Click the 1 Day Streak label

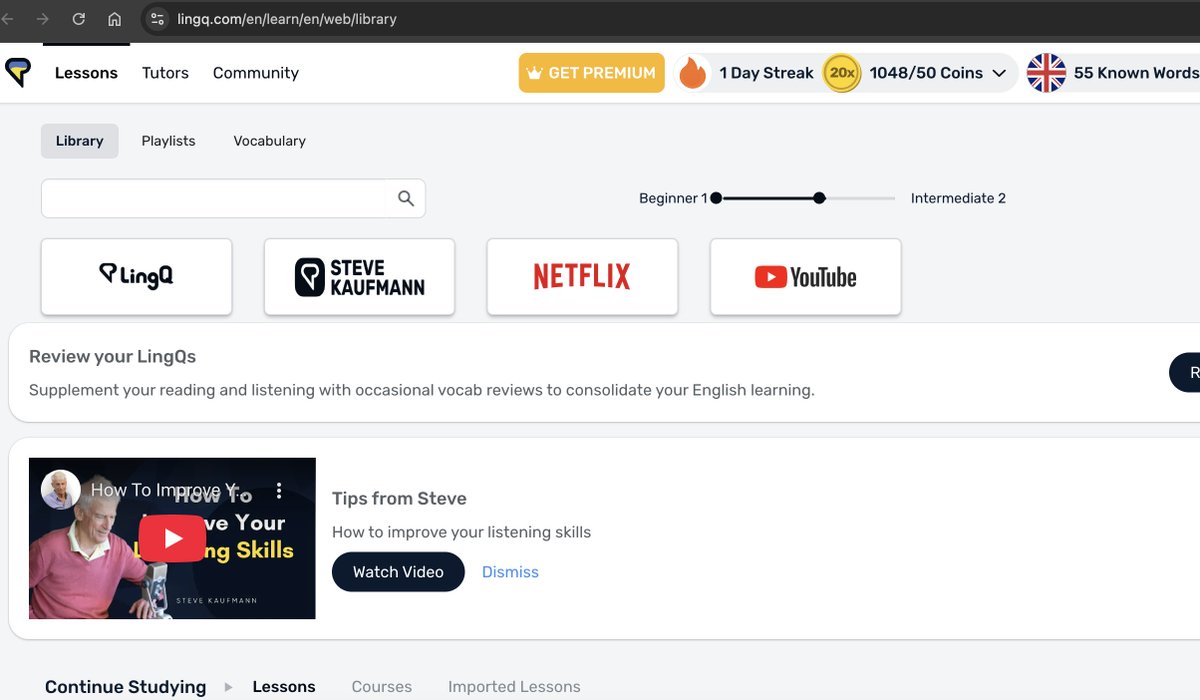[766, 73]
